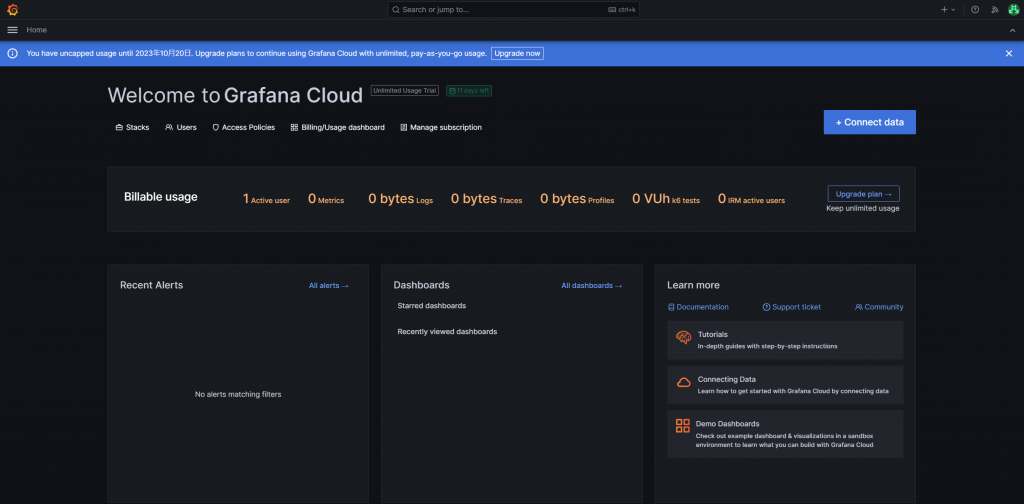
Task: Click the Demo Dashboards grid icon
Action: [x=683, y=426]
